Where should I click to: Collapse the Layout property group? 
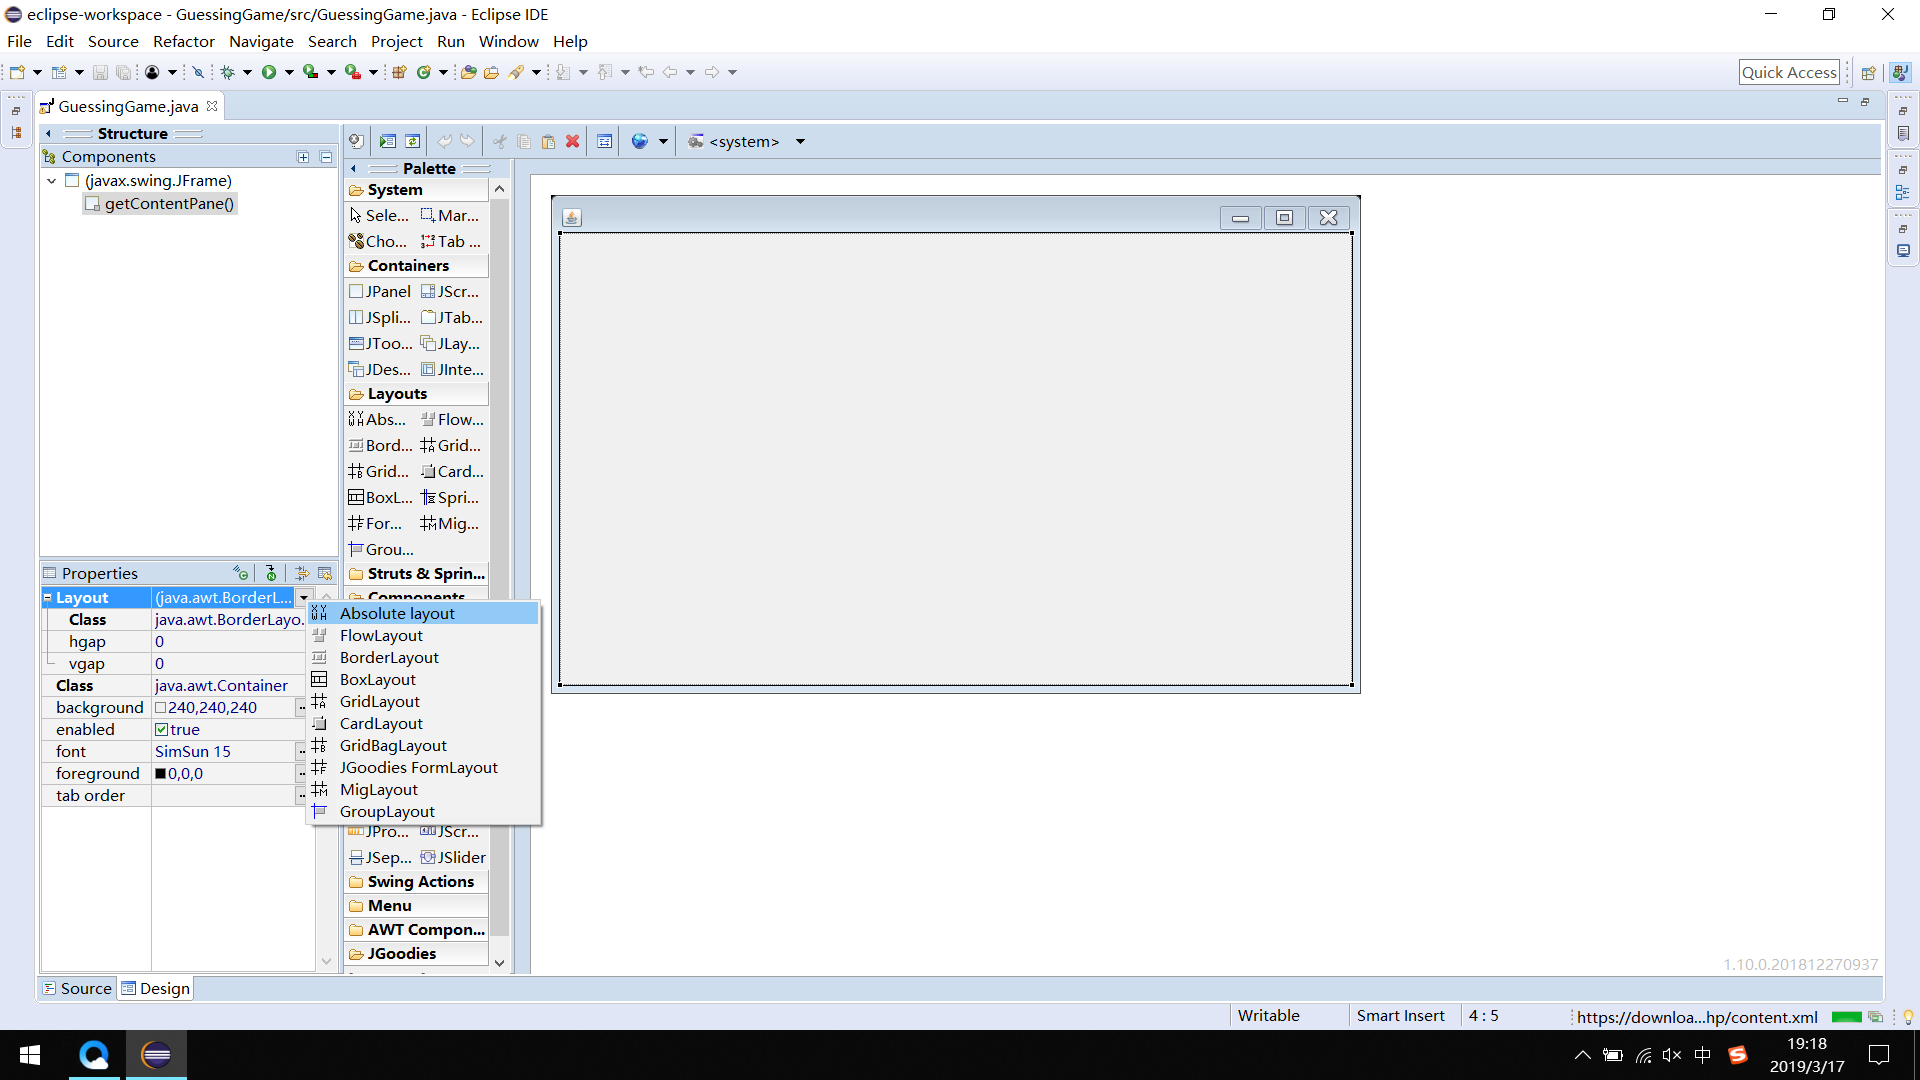point(47,597)
